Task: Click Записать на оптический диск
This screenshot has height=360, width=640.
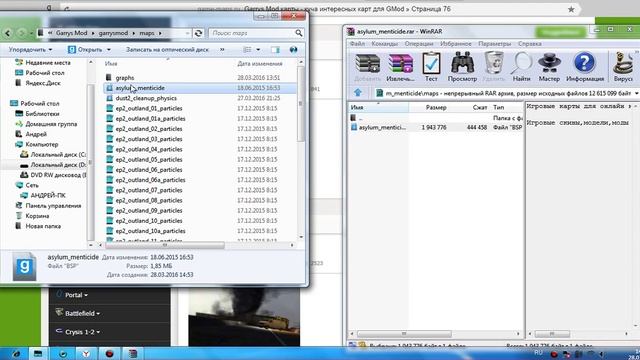Action: 167,50
